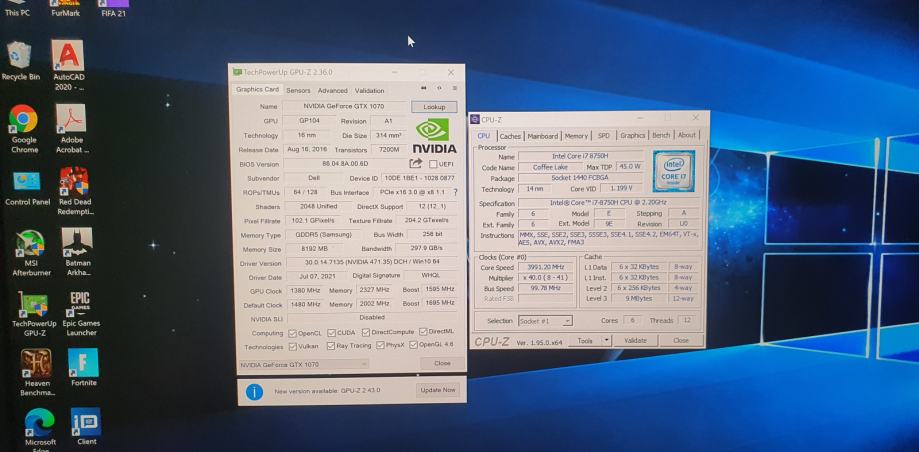Click the Core Speed value 3991.20 MHz
This screenshot has height=452, width=919.
pyautogui.click(x=547, y=267)
